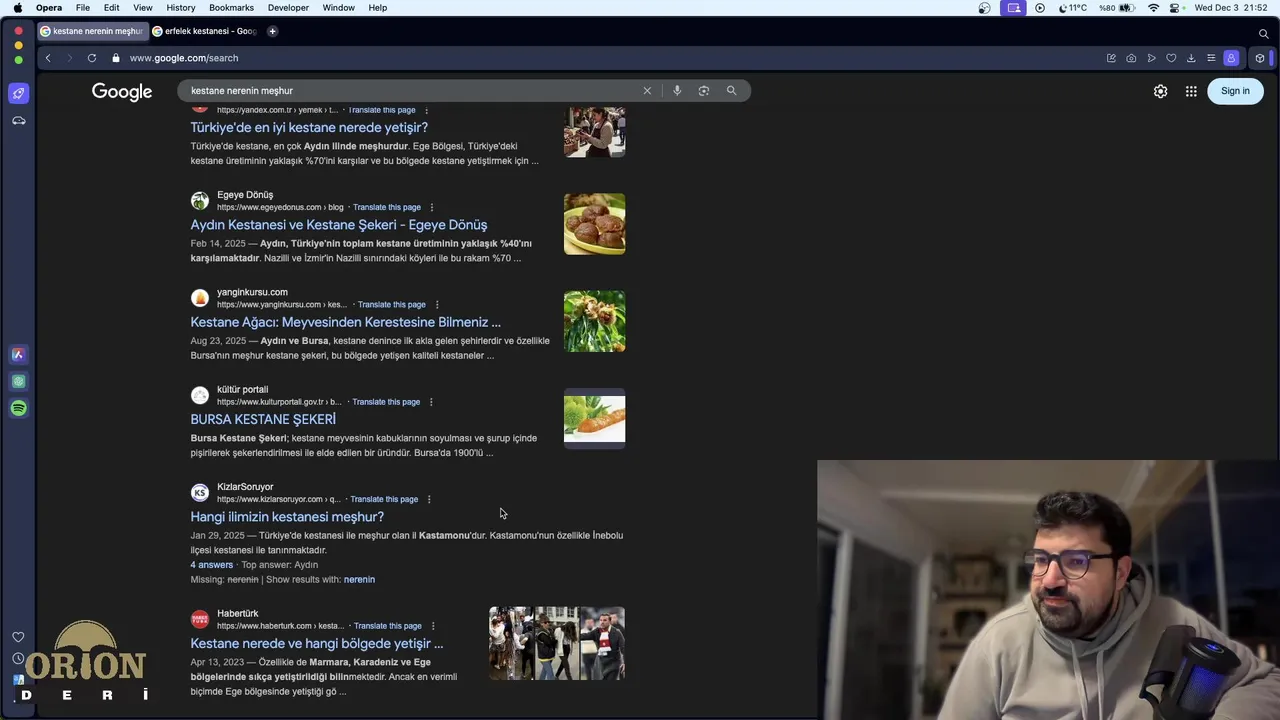Add page to bookmarks heart icon
Screen dimensions: 1280x720
coord(1171,58)
